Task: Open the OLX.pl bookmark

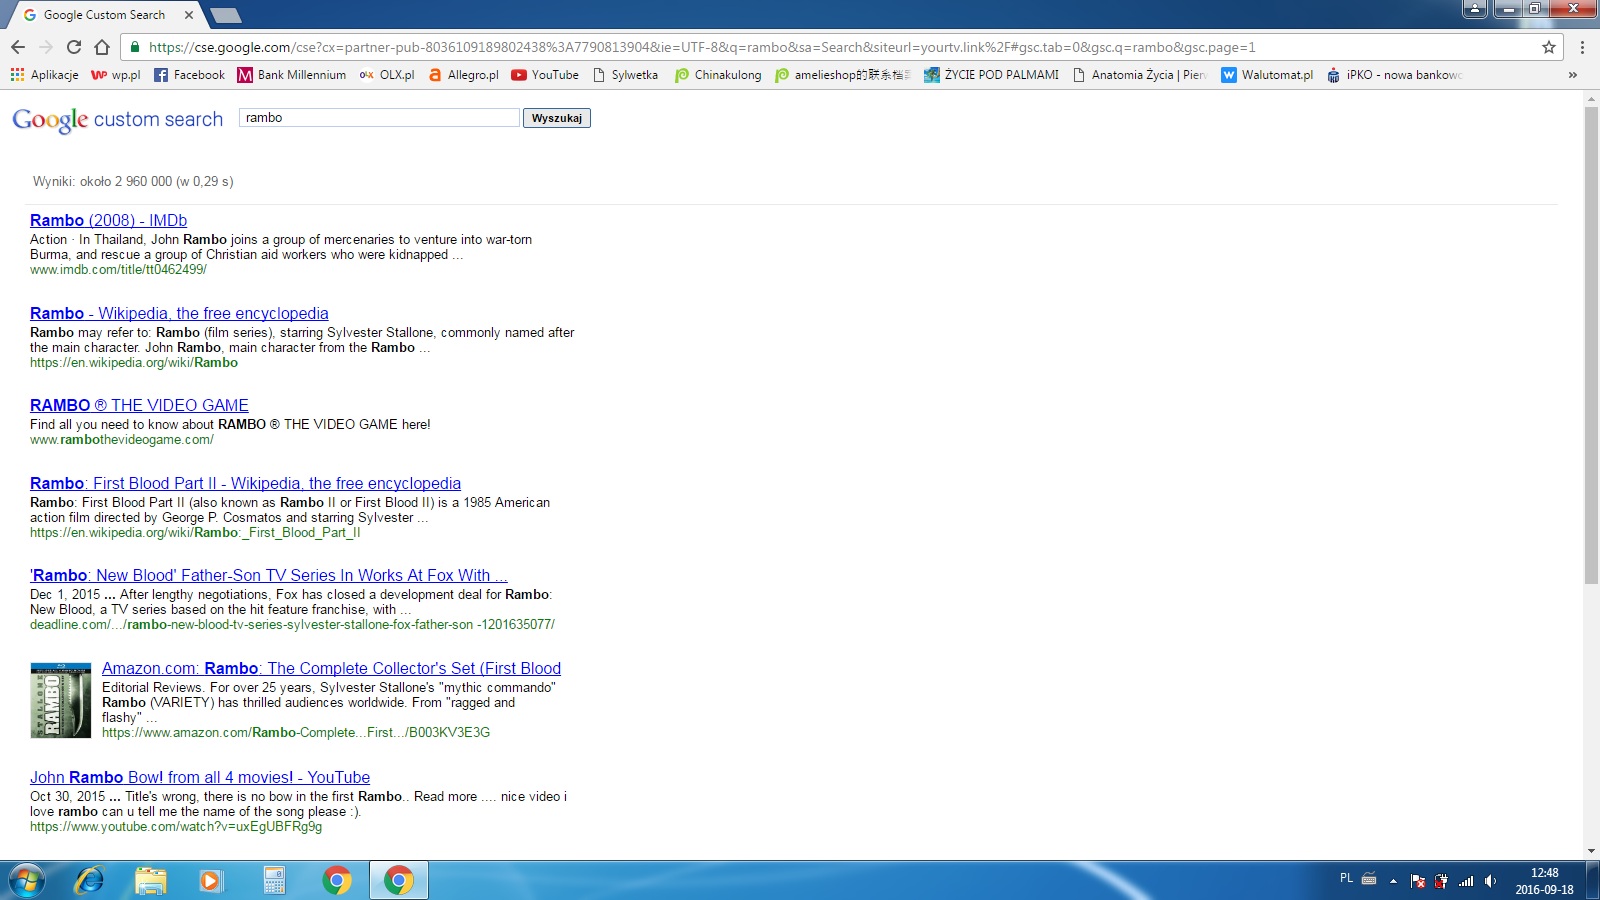Action: (x=387, y=75)
